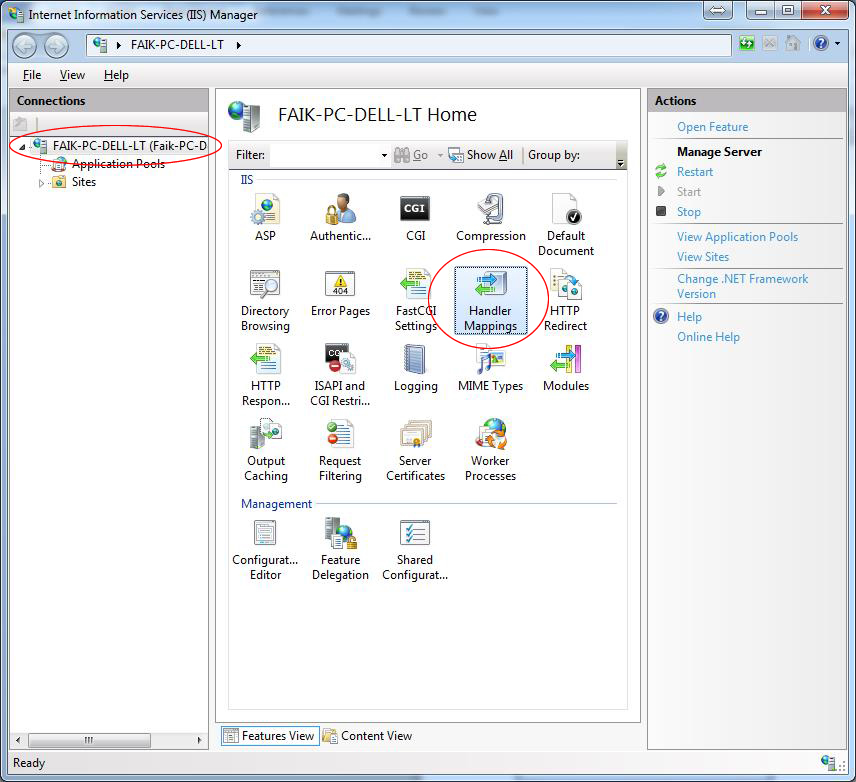Click Stop under Manage Server
The image size is (856, 782).
688,212
